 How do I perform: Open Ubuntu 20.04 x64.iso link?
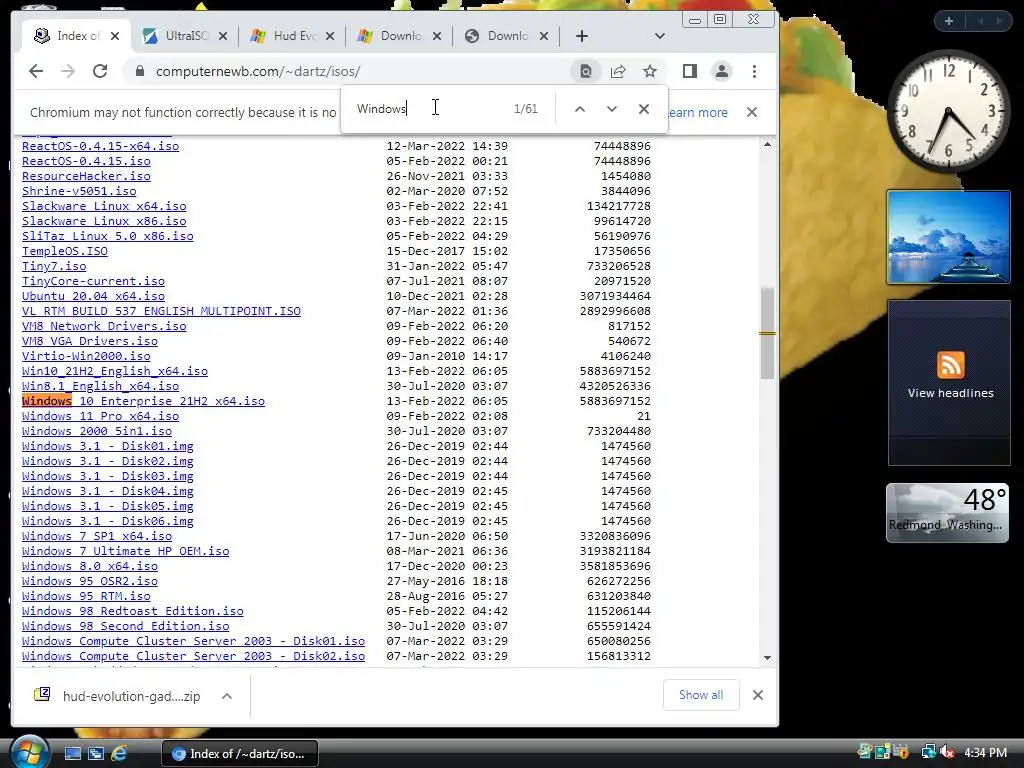coord(93,296)
